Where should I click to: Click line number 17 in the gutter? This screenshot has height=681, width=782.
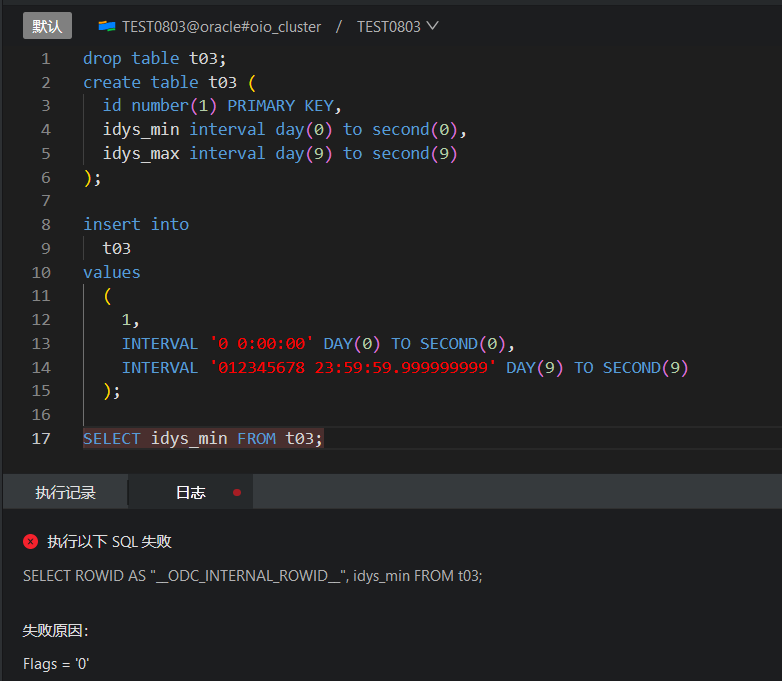click(41, 438)
